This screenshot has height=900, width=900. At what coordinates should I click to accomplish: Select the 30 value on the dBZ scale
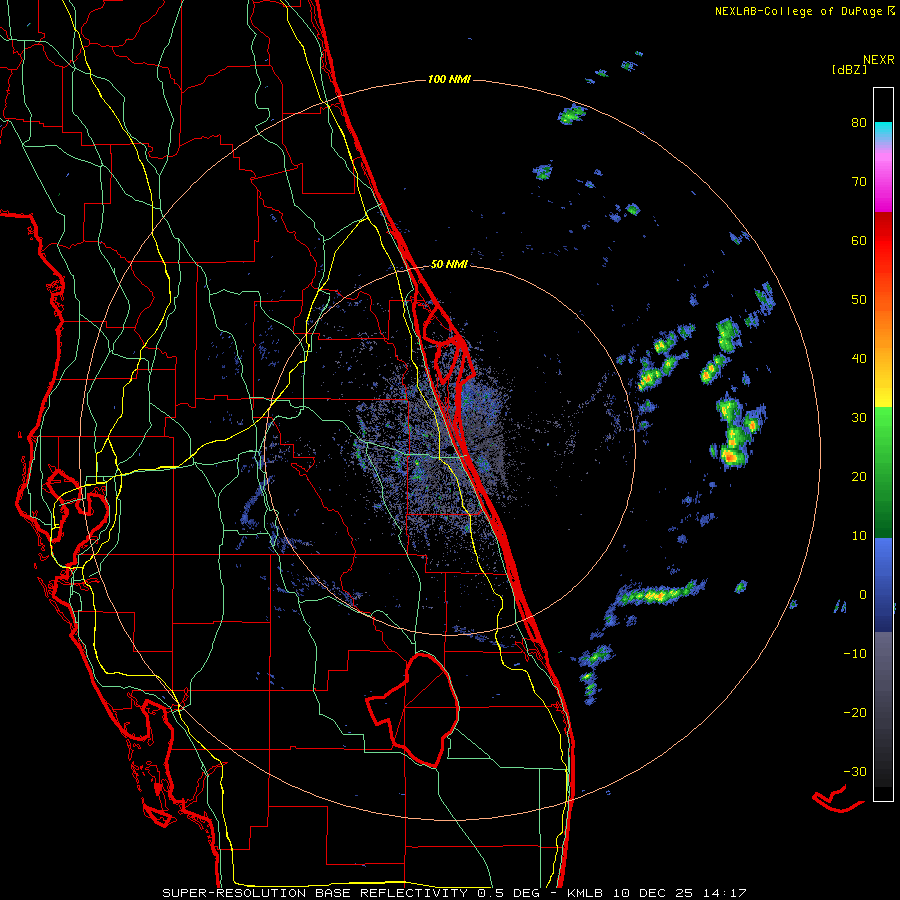859,418
